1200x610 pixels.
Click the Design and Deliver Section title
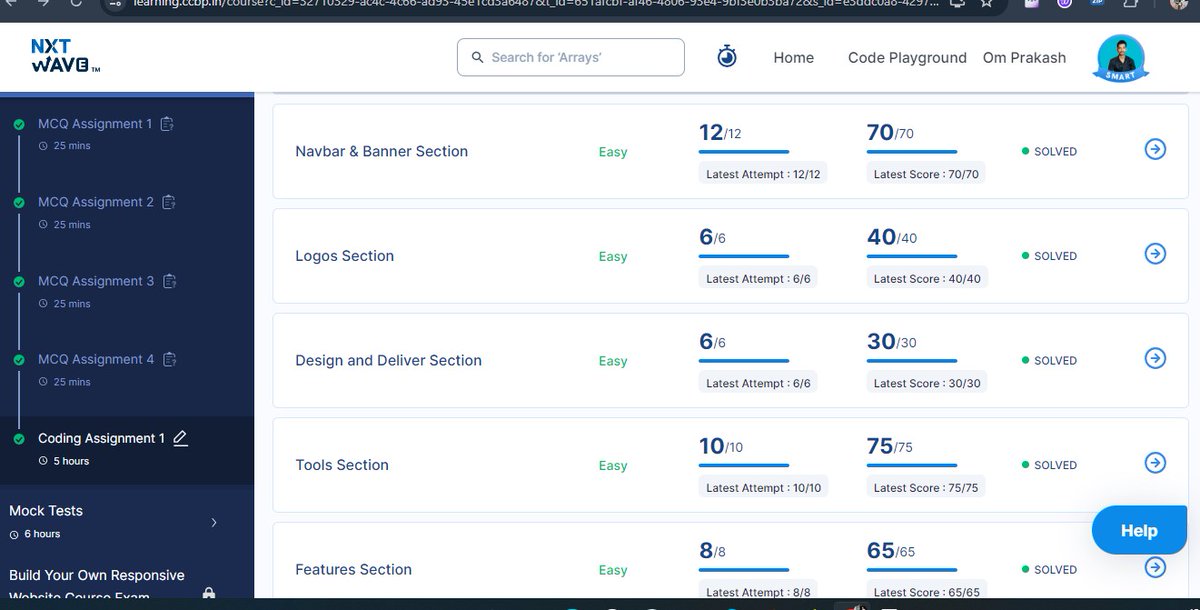pos(388,360)
